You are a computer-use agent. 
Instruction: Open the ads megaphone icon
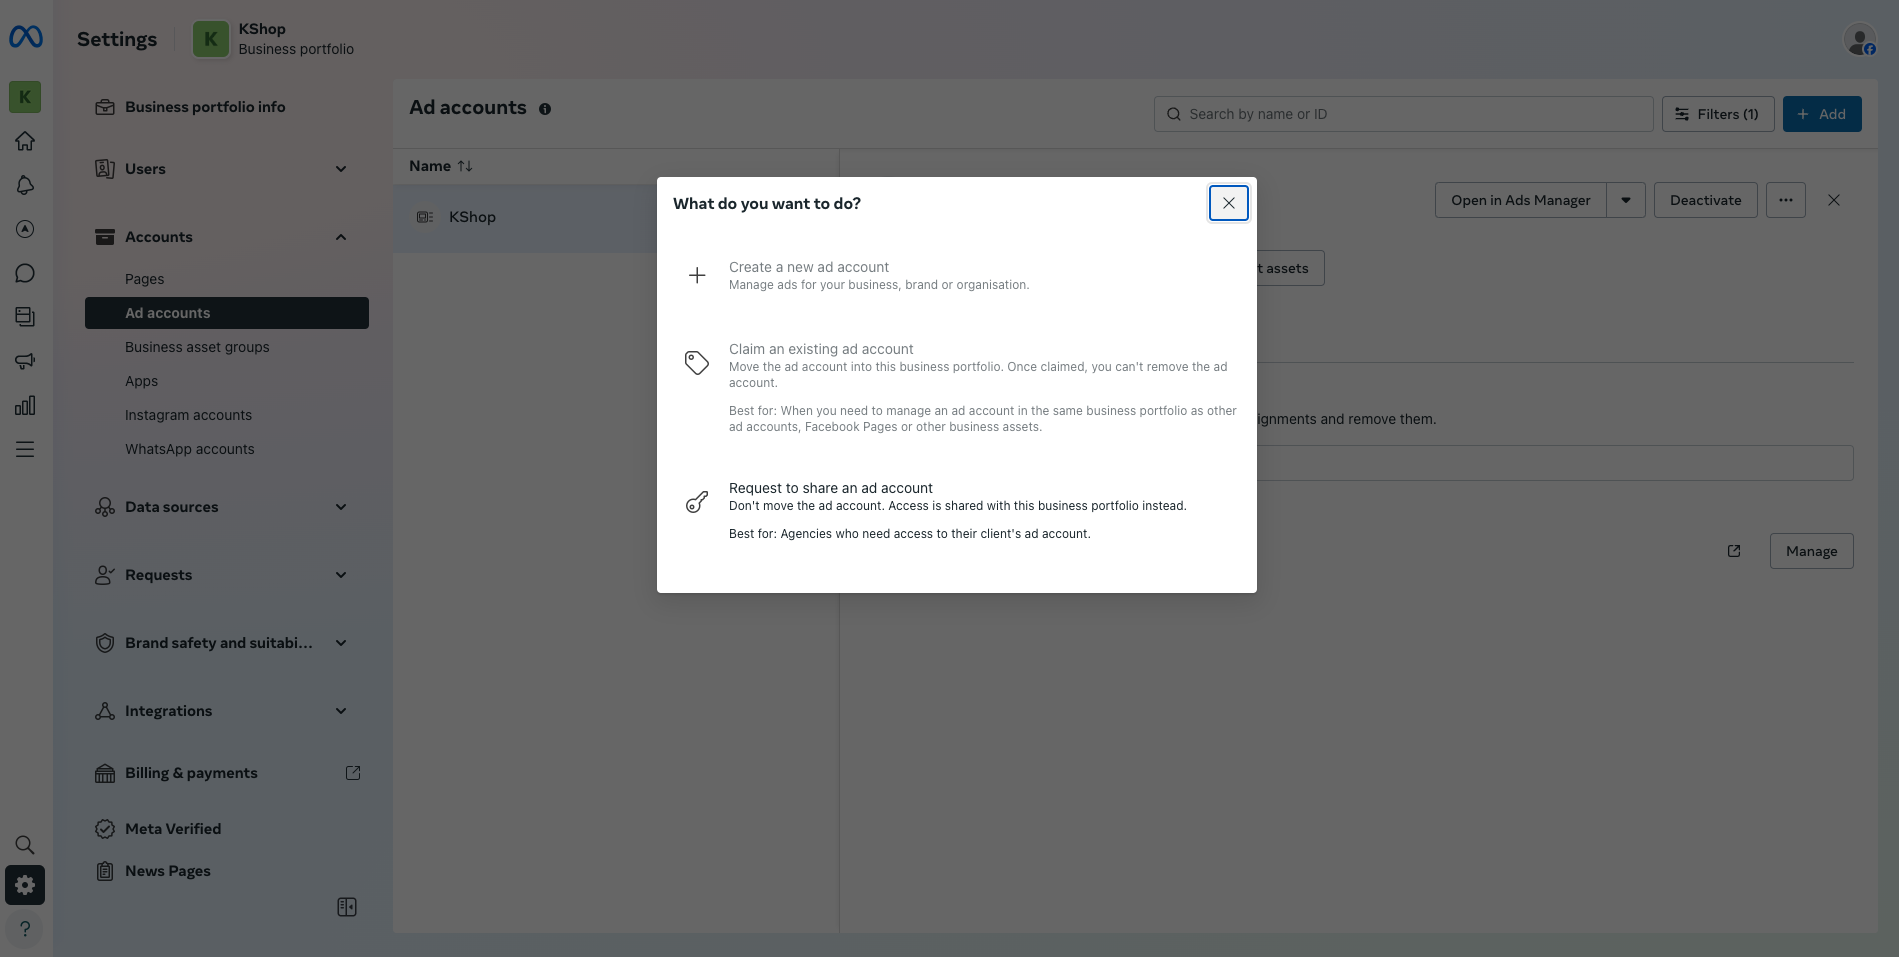[25, 361]
